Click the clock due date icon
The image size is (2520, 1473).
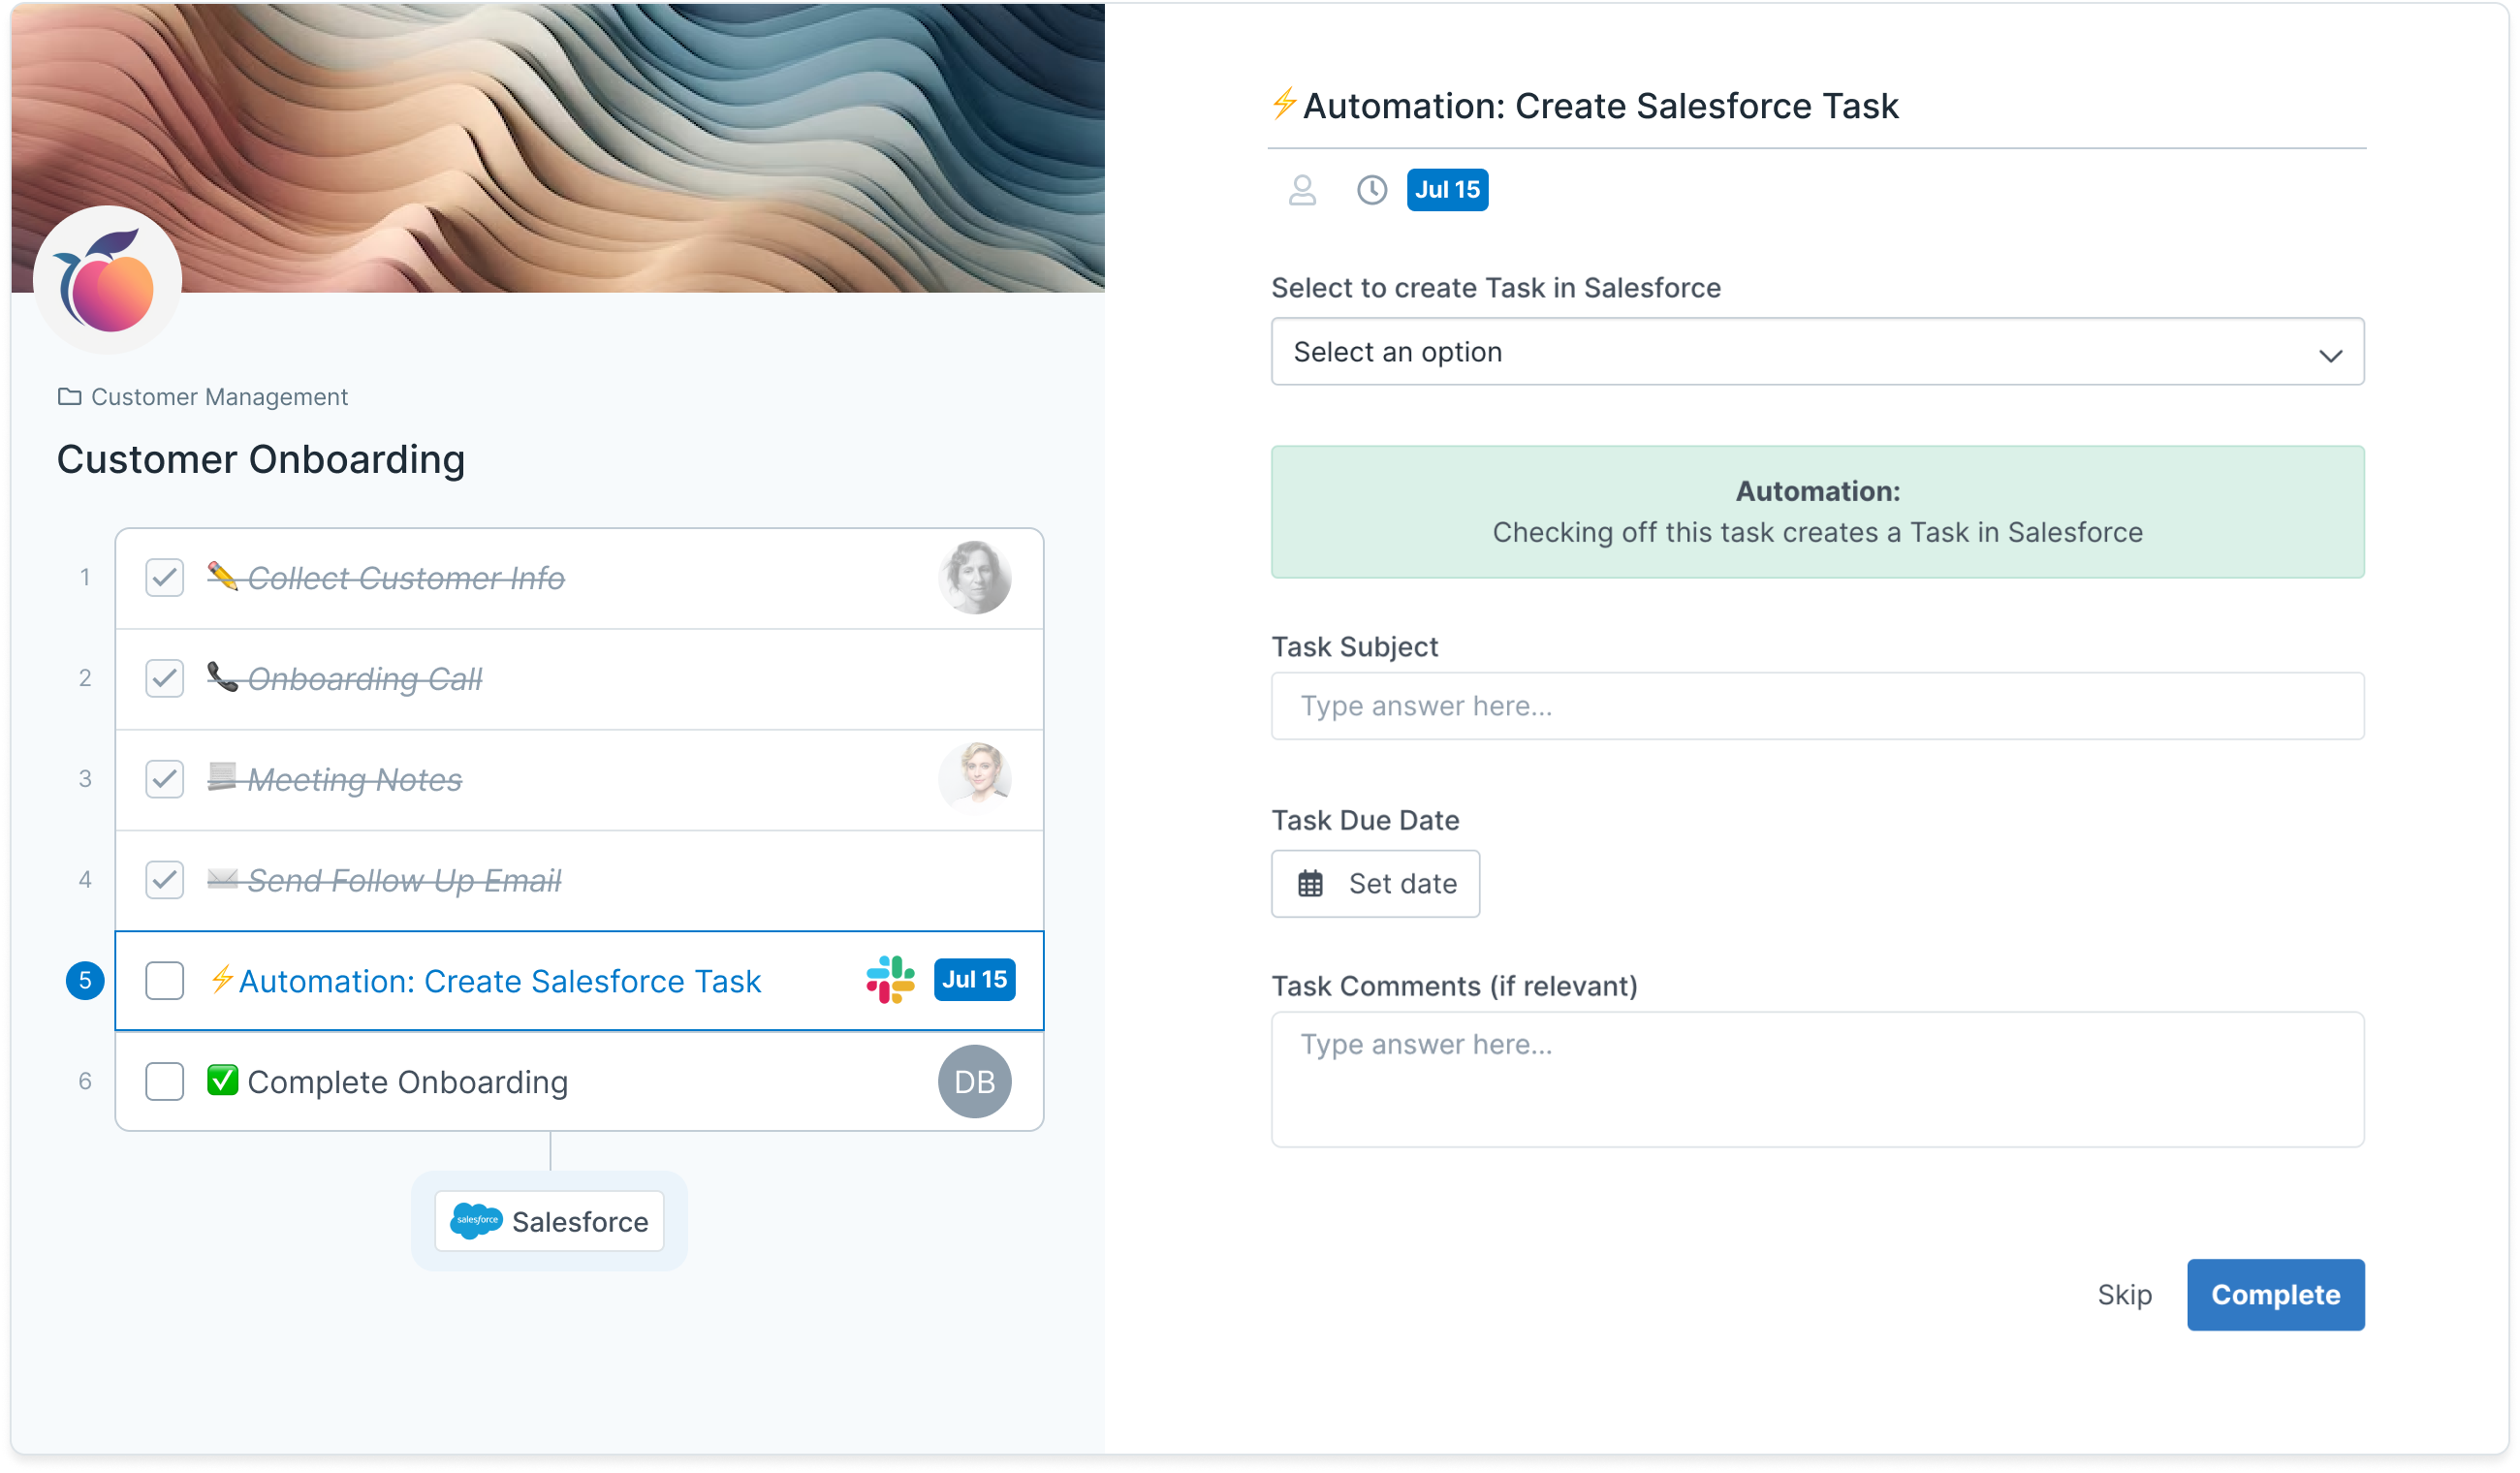click(1372, 190)
